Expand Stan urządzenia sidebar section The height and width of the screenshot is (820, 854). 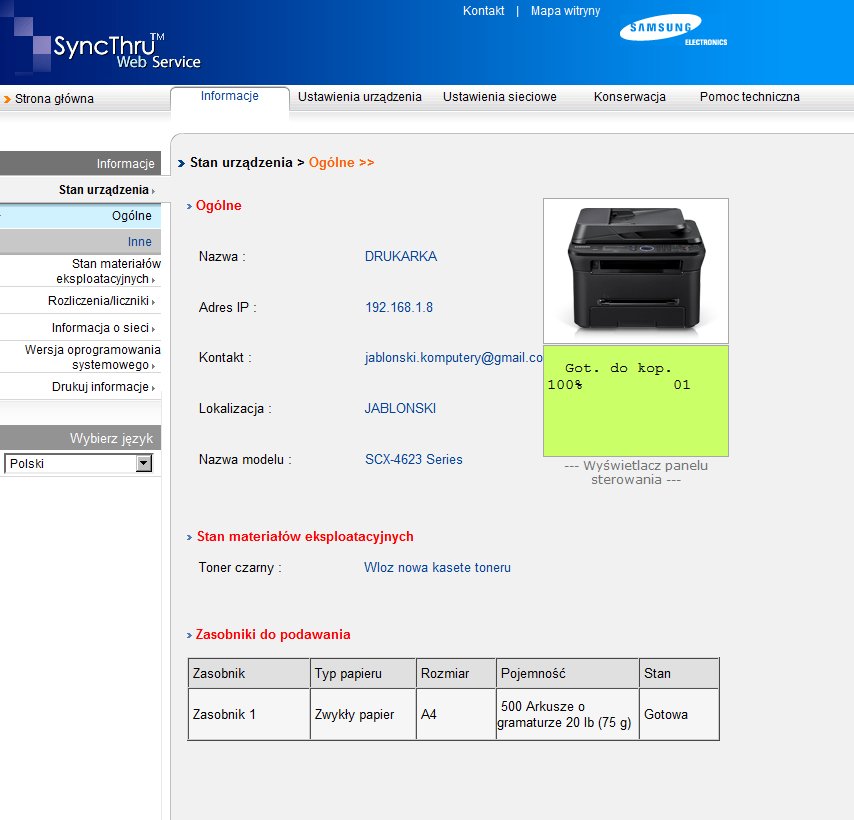[106, 189]
